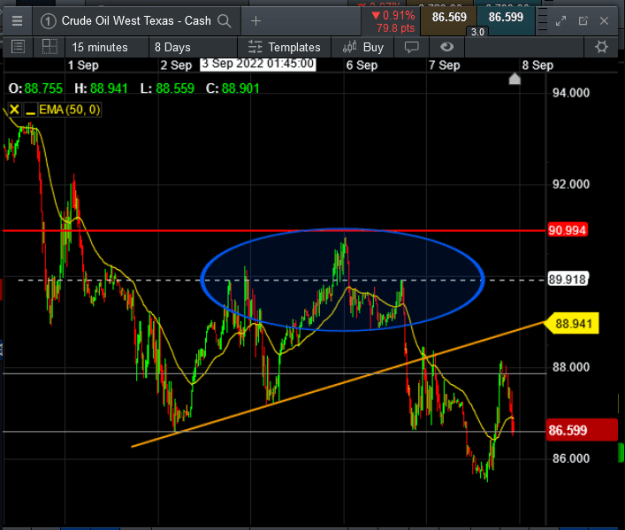Click the 1 Sep date label
Screen dimensions: 625x530
pos(83,65)
